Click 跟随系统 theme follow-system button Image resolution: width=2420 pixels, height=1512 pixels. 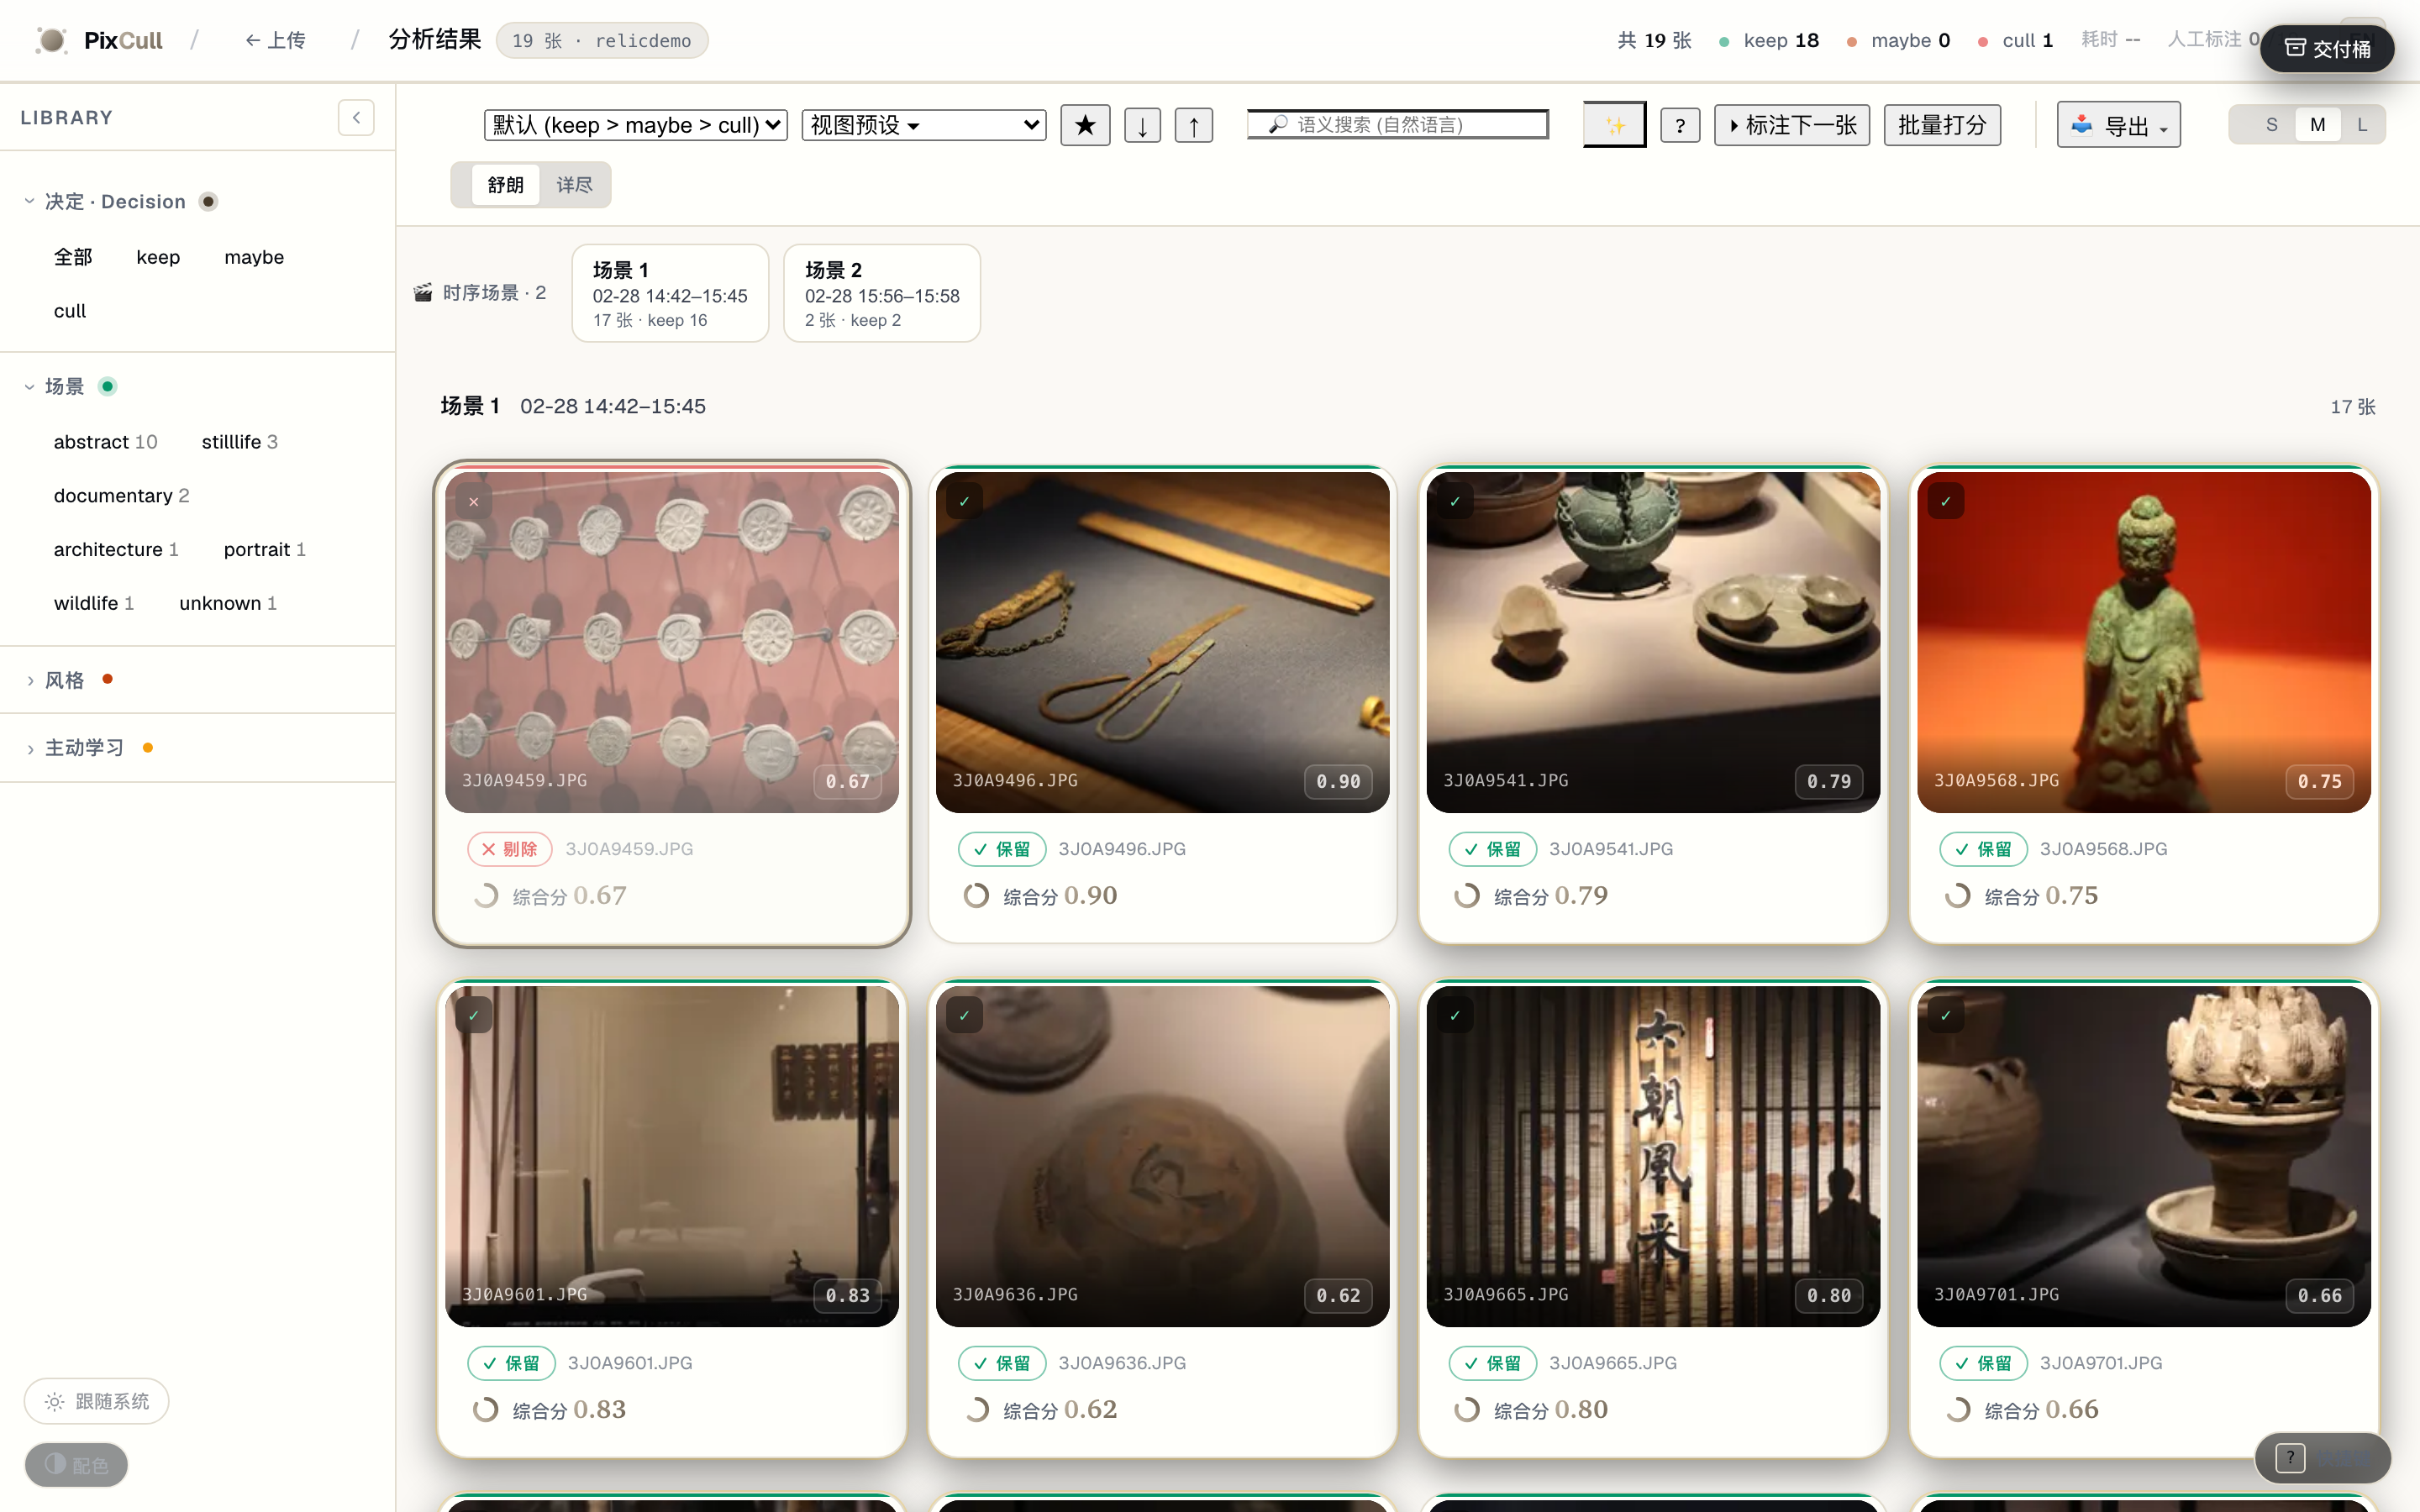(97, 1401)
